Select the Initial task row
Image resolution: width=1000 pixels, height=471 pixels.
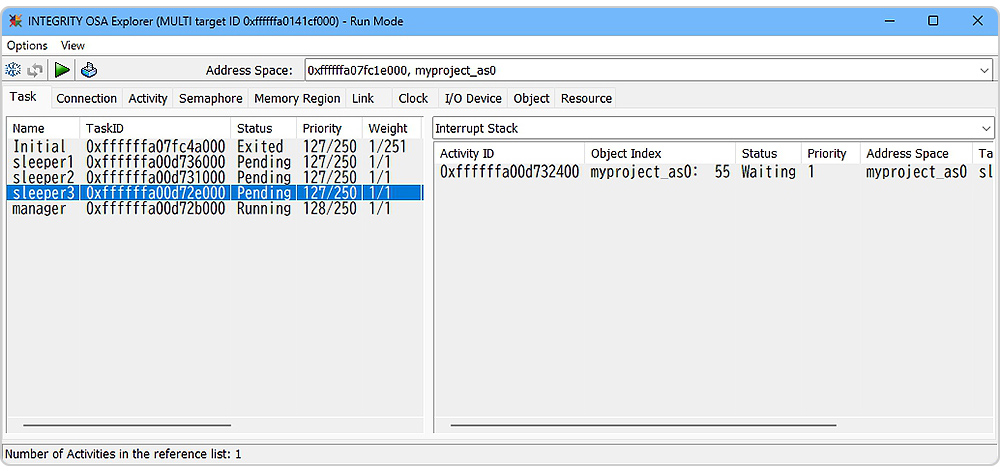[x=215, y=147]
